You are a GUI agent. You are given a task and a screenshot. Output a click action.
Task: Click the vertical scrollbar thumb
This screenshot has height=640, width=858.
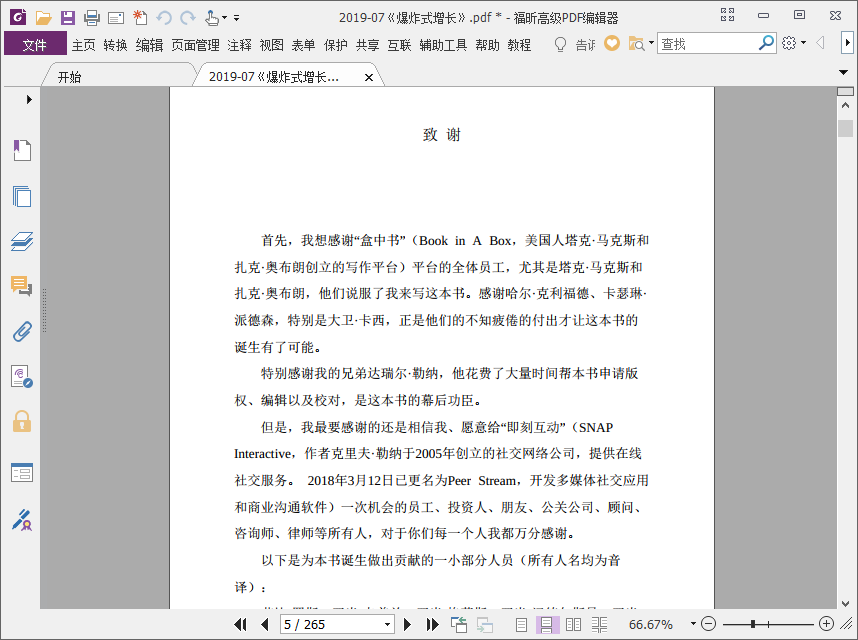(x=845, y=128)
